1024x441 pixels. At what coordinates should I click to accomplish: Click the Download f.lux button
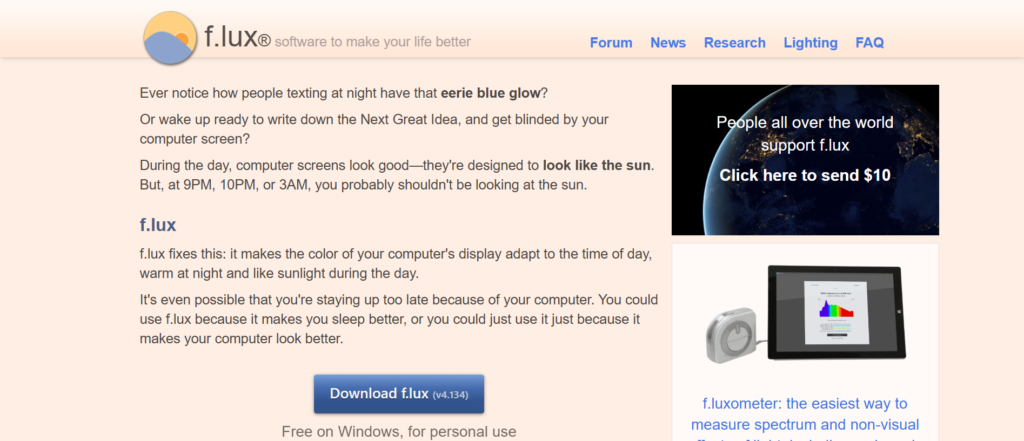[398, 394]
